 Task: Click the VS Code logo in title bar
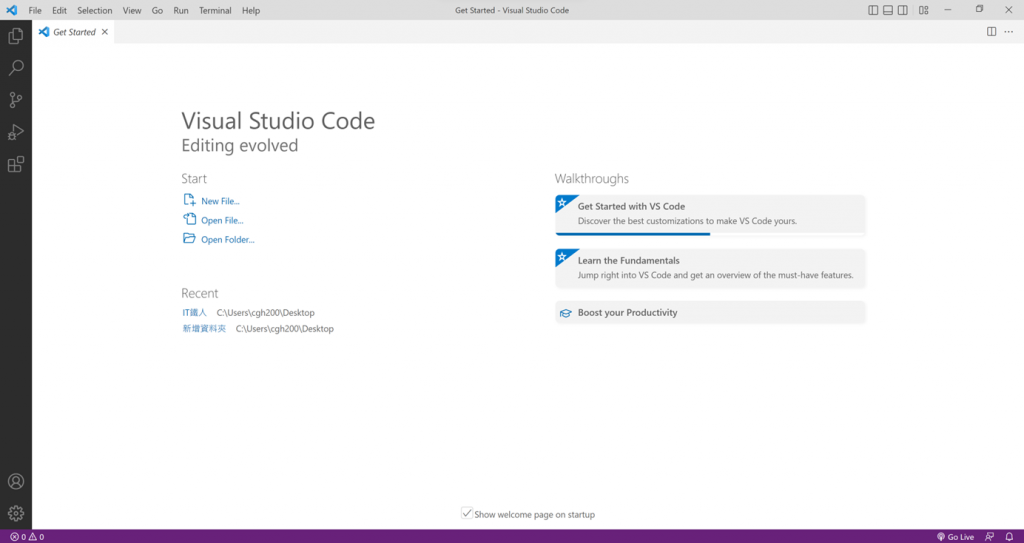pyautogui.click(x=11, y=10)
